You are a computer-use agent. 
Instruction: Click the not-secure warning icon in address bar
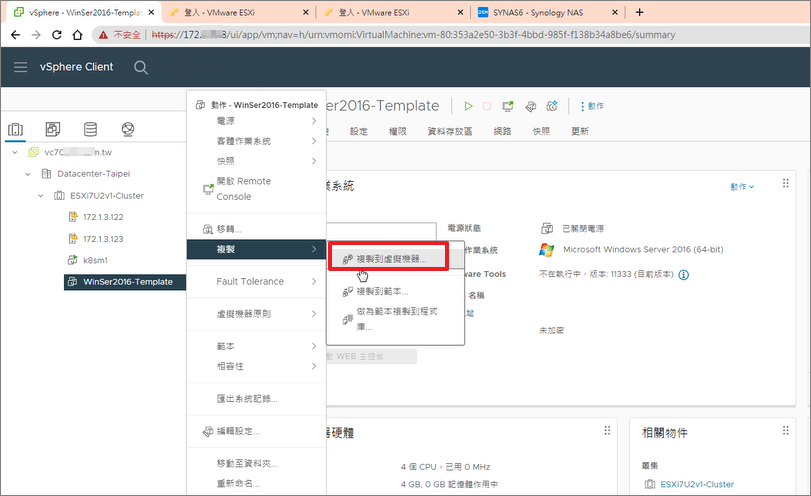tap(103, 35)
